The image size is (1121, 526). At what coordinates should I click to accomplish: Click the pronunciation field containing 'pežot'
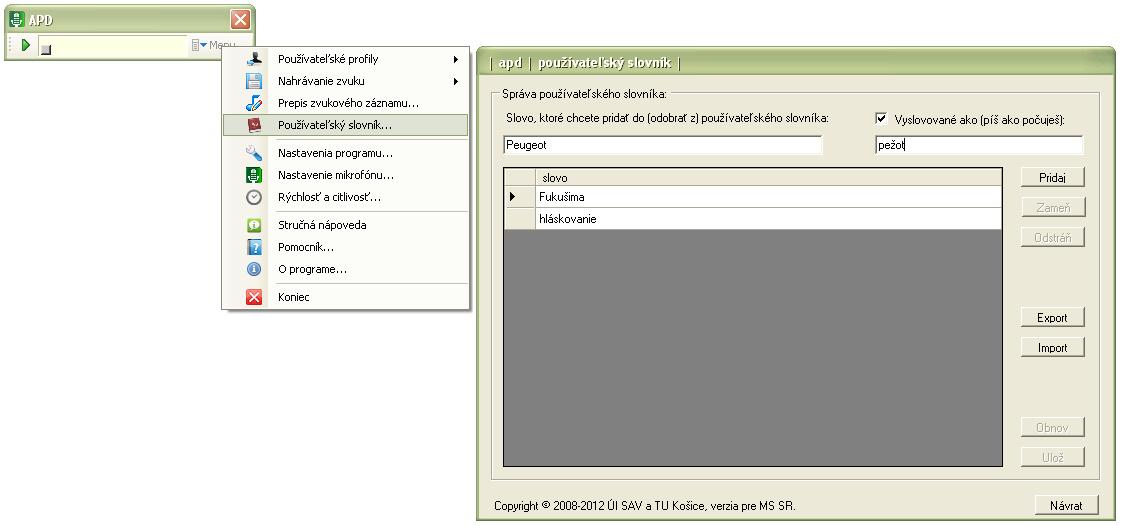click(978, 145)
